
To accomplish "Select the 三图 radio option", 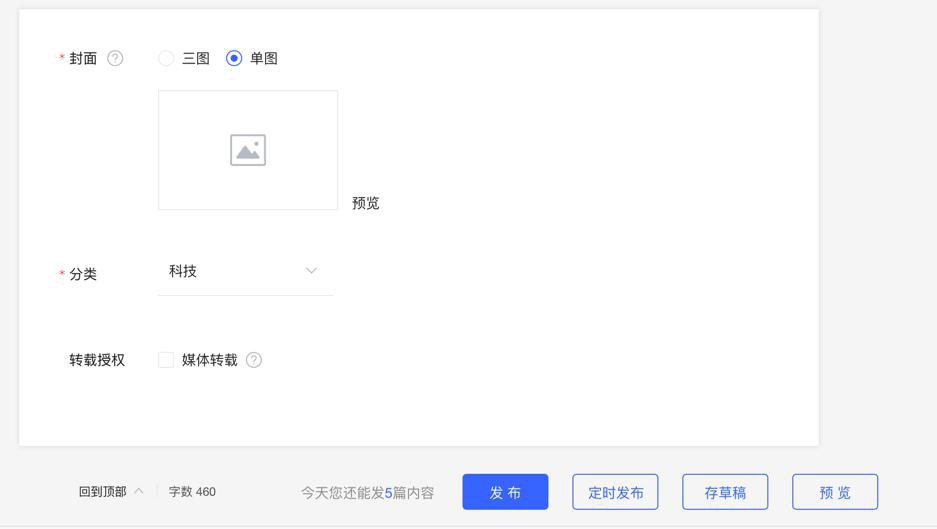I will [x=167, y=58].
